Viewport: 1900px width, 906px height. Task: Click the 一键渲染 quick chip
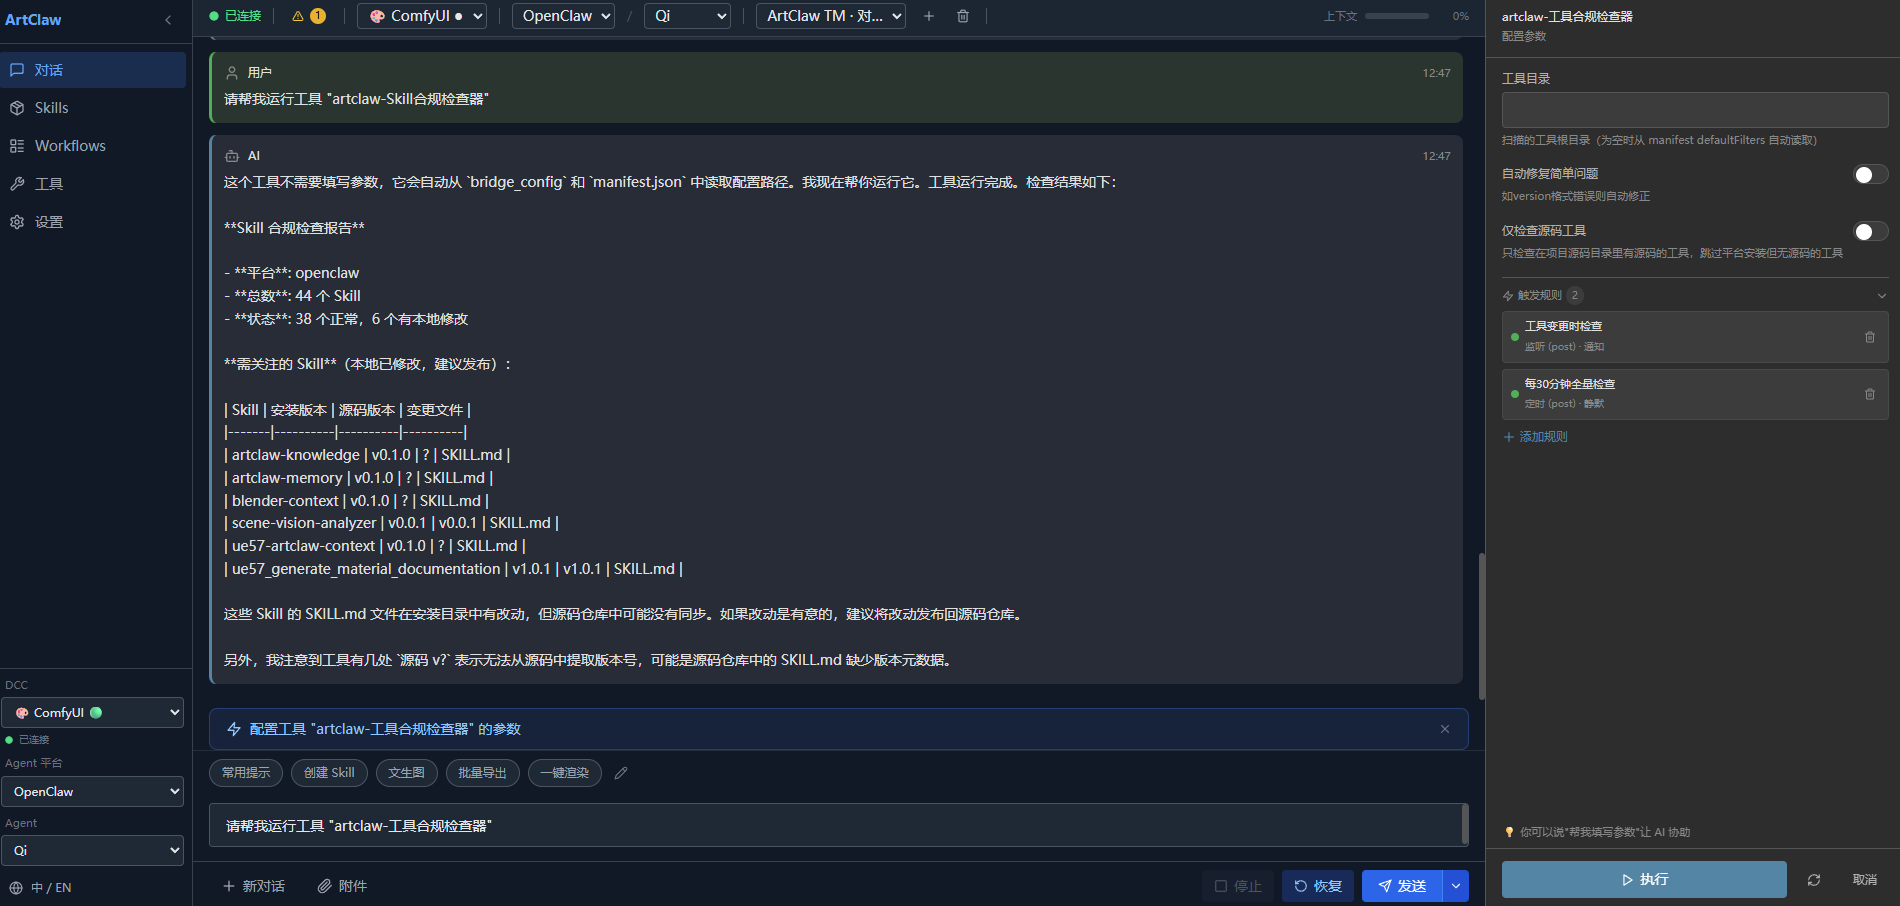coord(564,773)
